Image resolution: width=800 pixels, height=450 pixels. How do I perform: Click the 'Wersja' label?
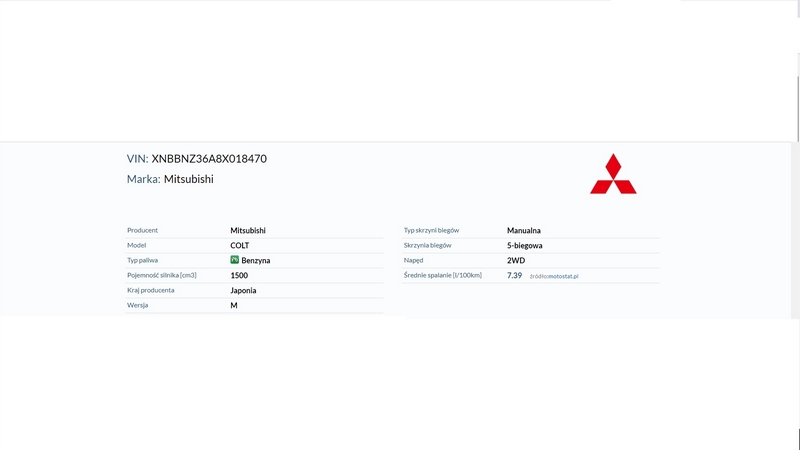[137, 305]
